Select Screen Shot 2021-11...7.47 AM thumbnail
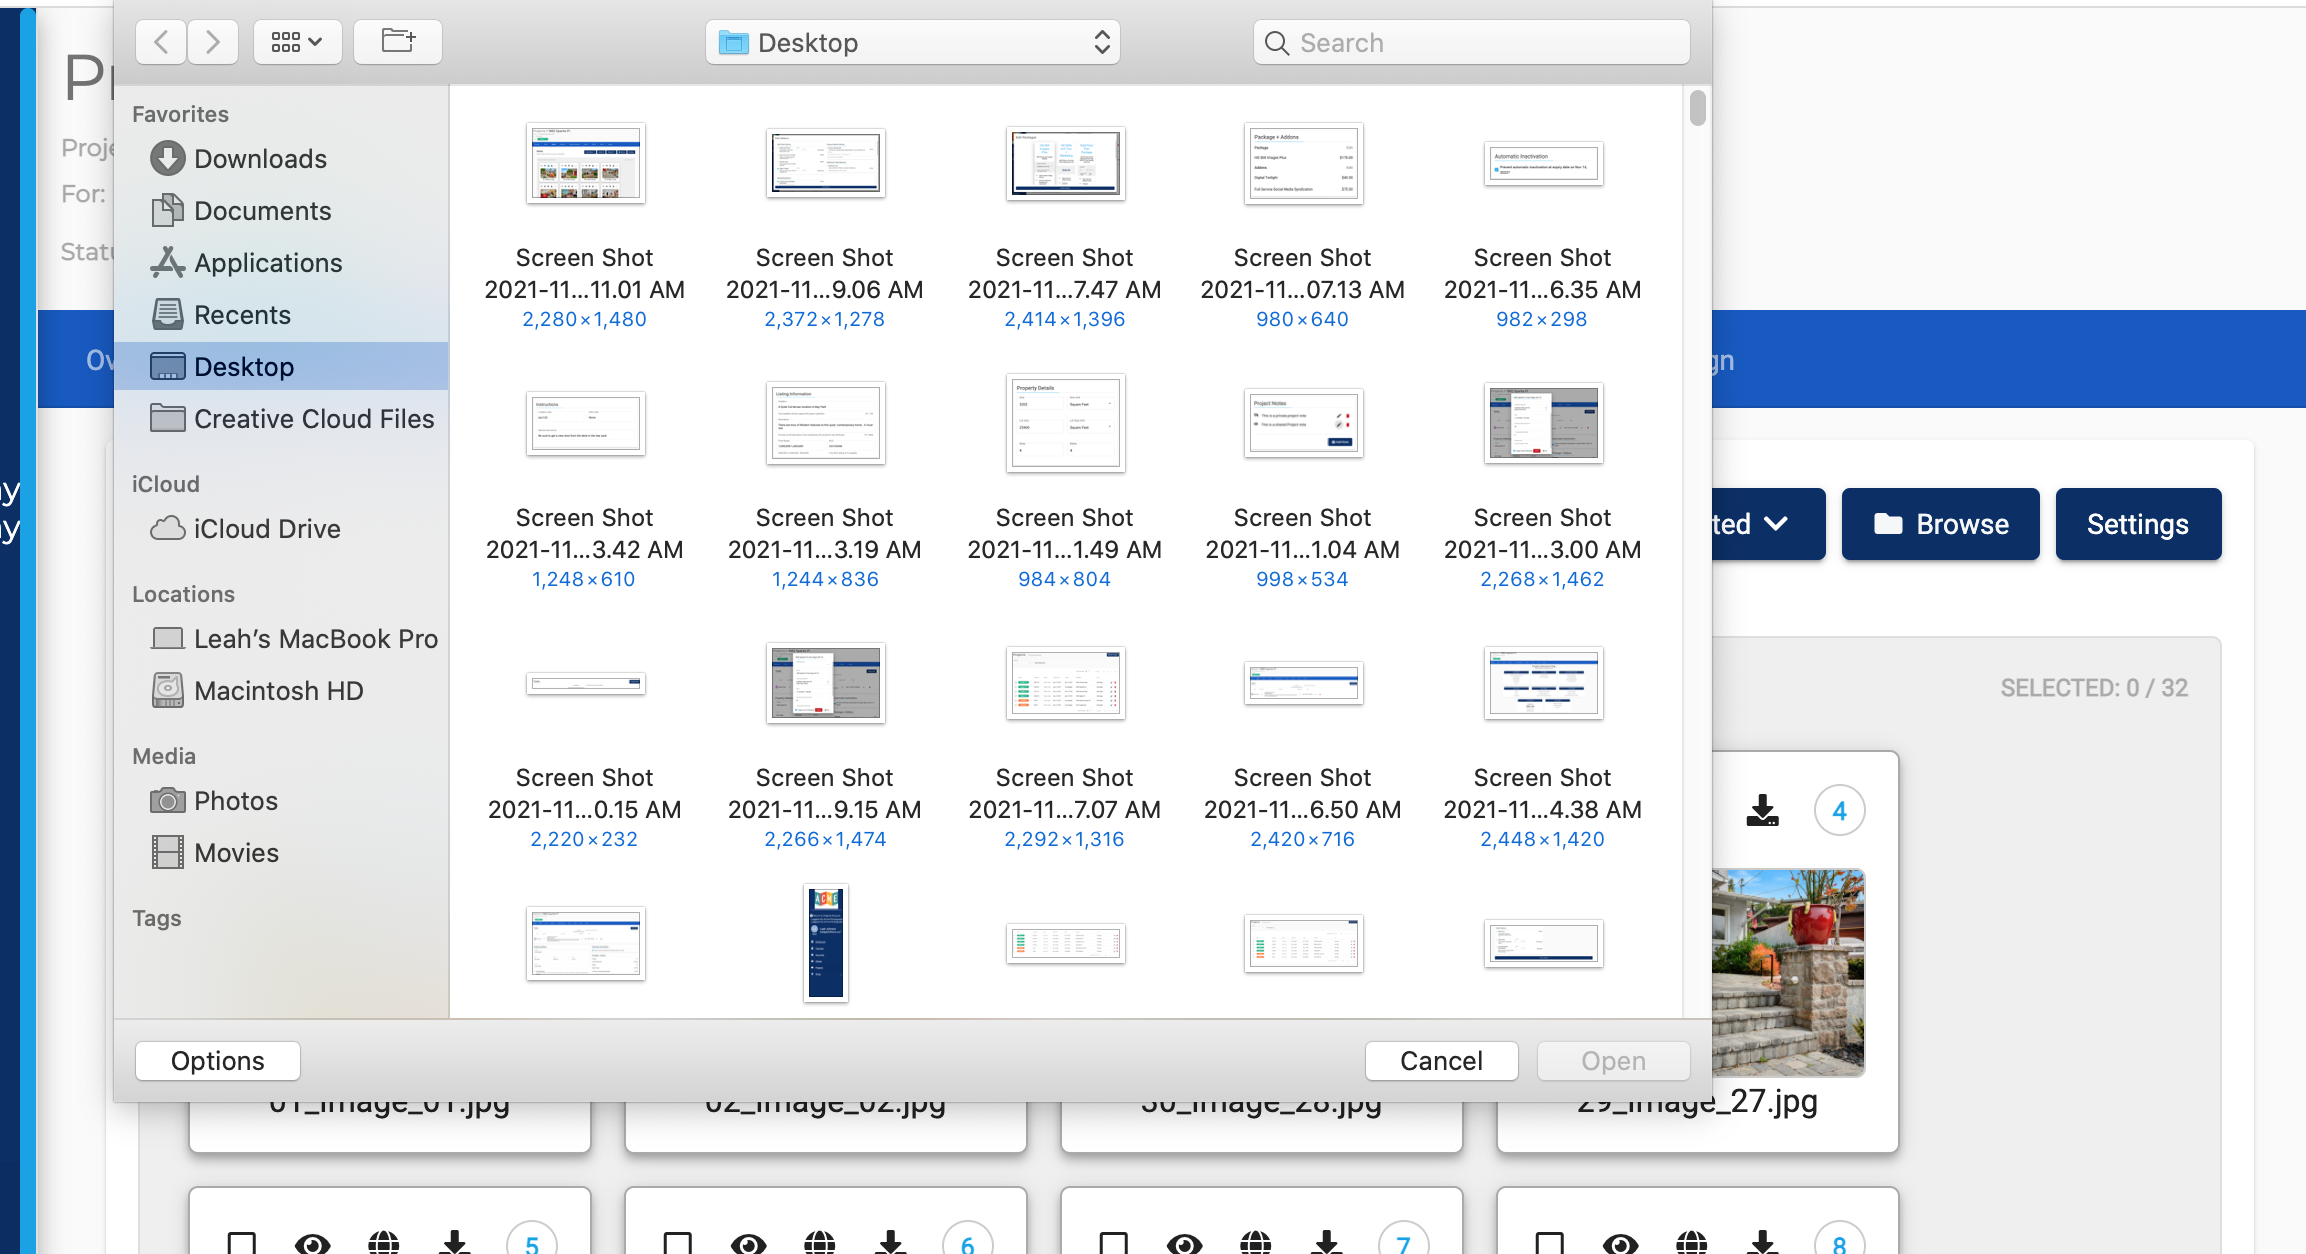Image resolution: width=2306 pixels, height=1254 pixels. pos(1066,163)
